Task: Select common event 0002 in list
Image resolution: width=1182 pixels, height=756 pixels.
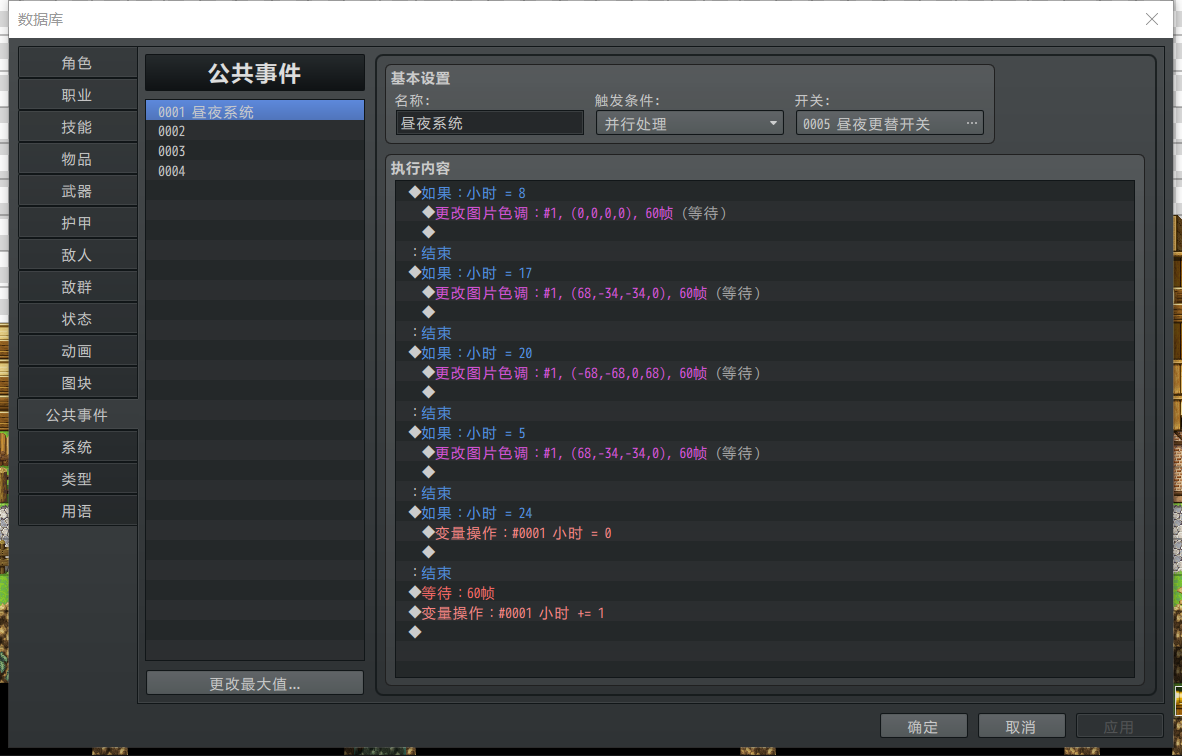Action: point(255,131)
